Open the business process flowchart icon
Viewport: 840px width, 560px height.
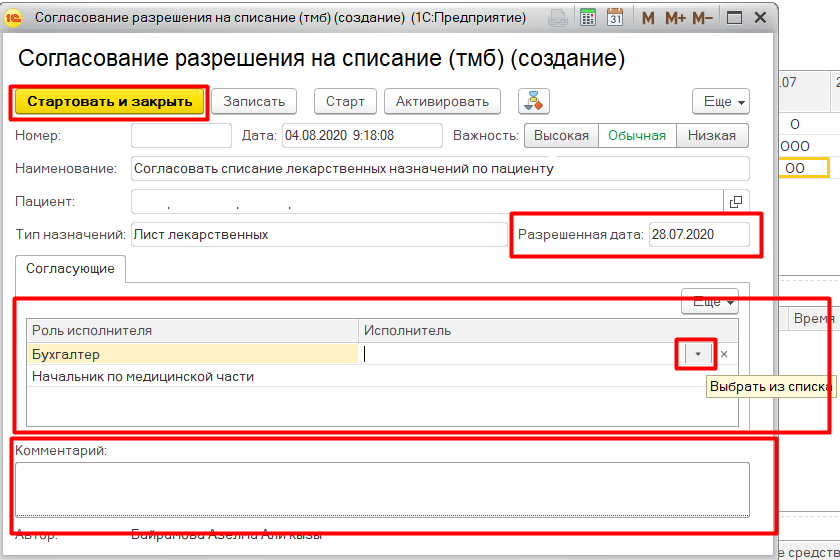point(534,101)
